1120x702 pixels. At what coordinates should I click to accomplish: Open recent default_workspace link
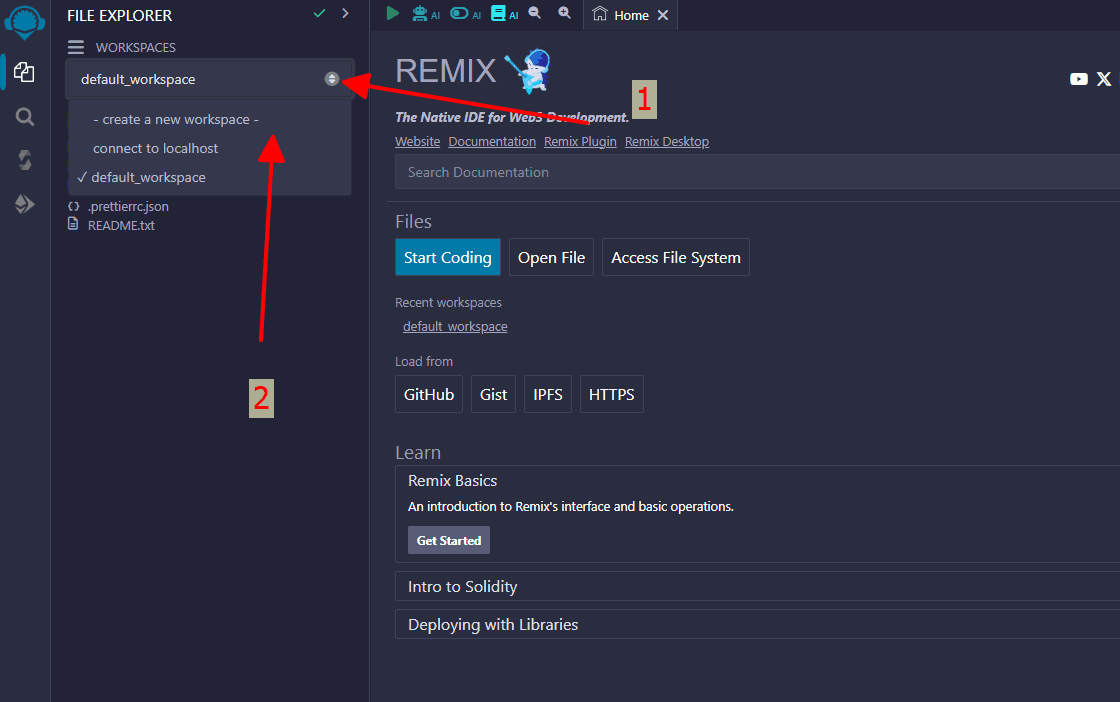point(455,326)
